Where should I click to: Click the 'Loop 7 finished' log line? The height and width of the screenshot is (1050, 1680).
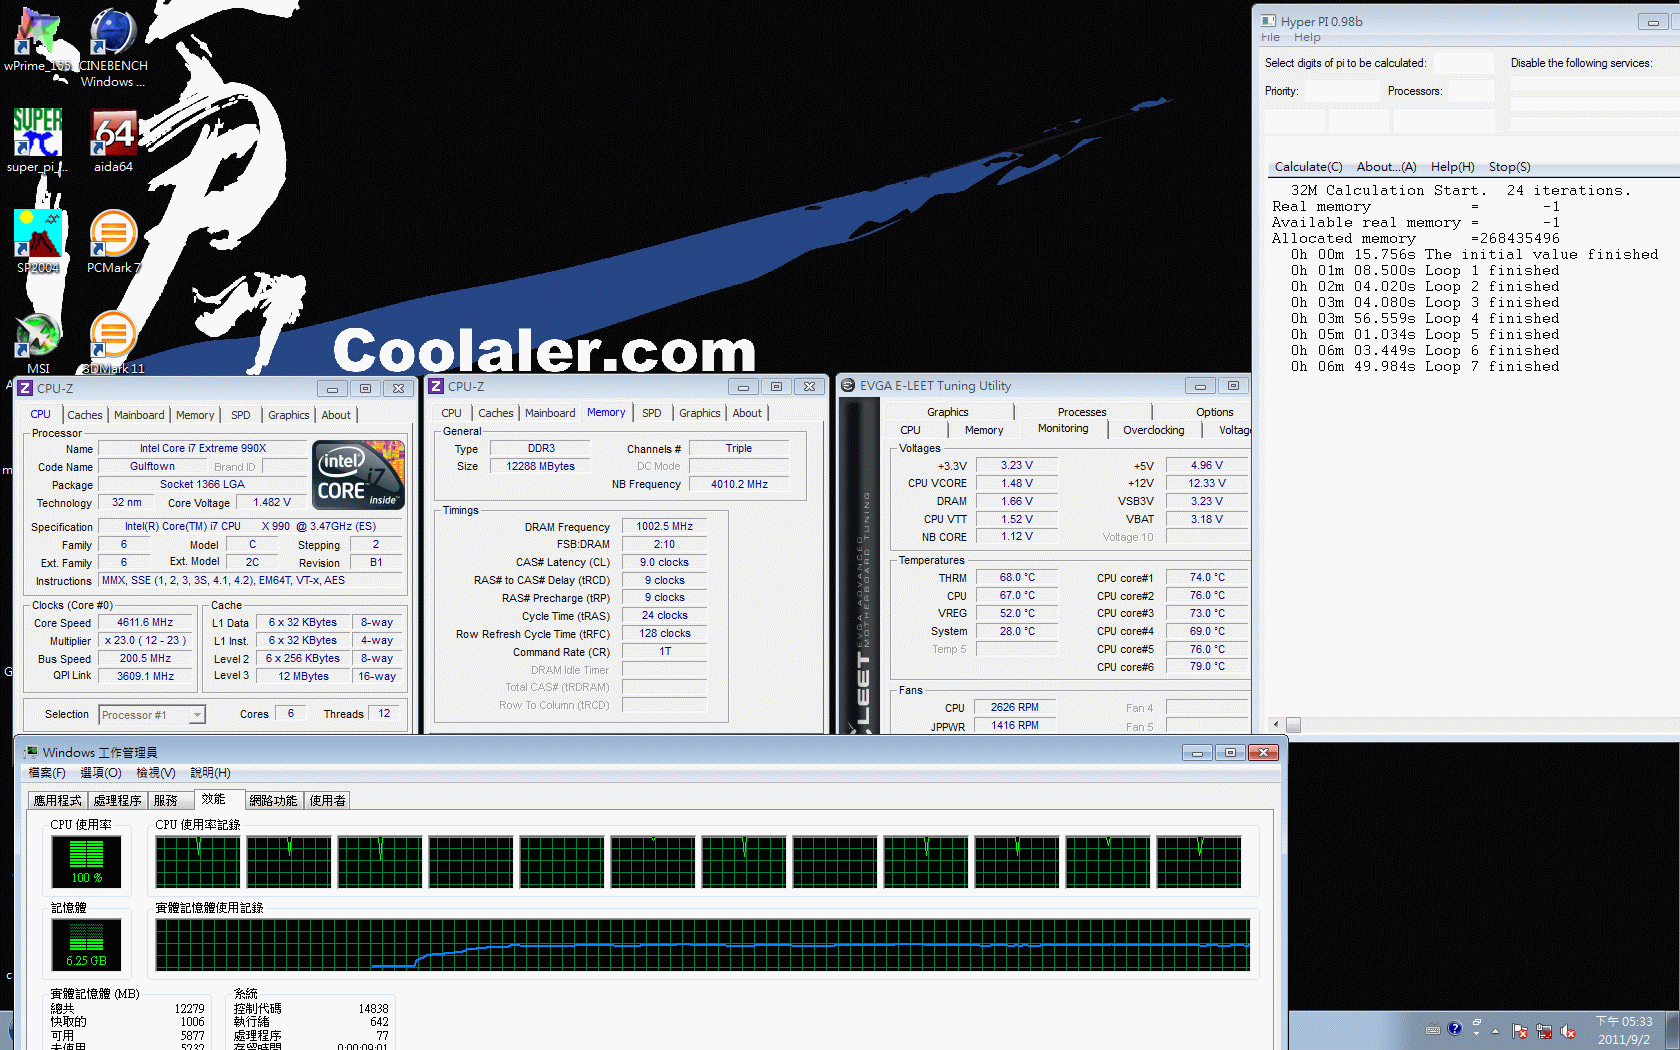click(1424, 367)
